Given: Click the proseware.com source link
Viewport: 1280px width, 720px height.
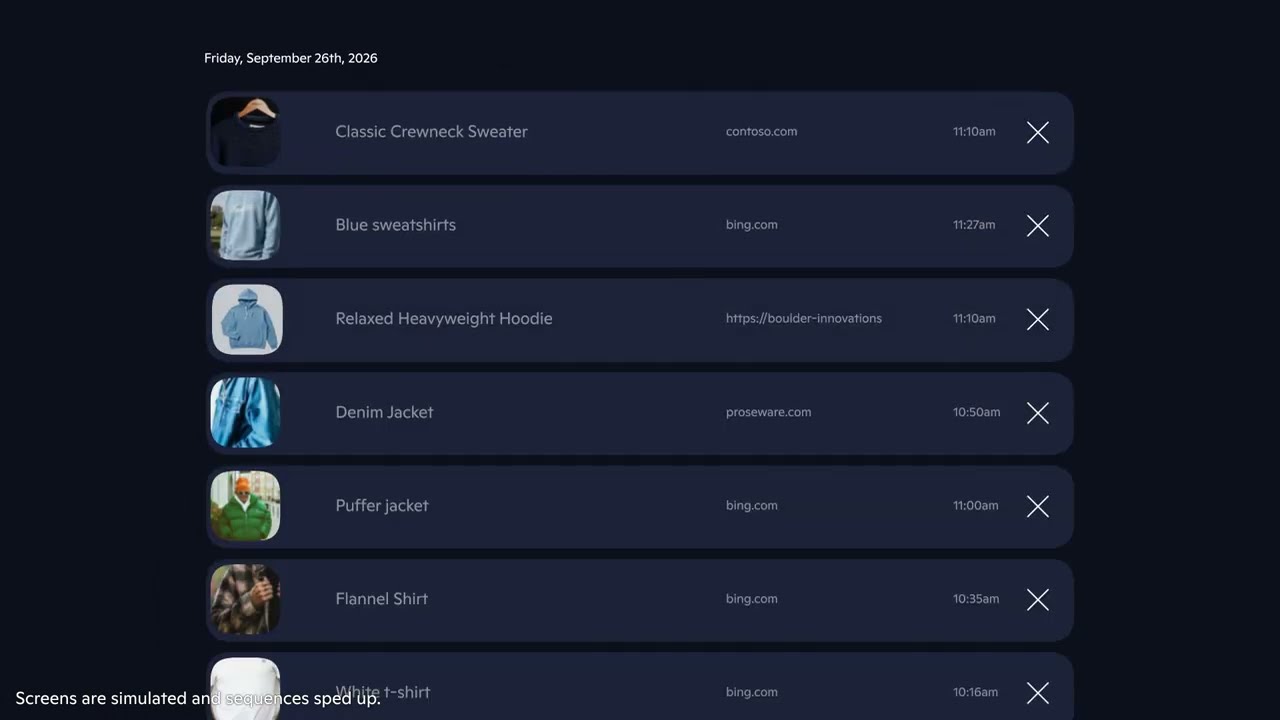Looking at the screenshot, I should tap(768, 412).
